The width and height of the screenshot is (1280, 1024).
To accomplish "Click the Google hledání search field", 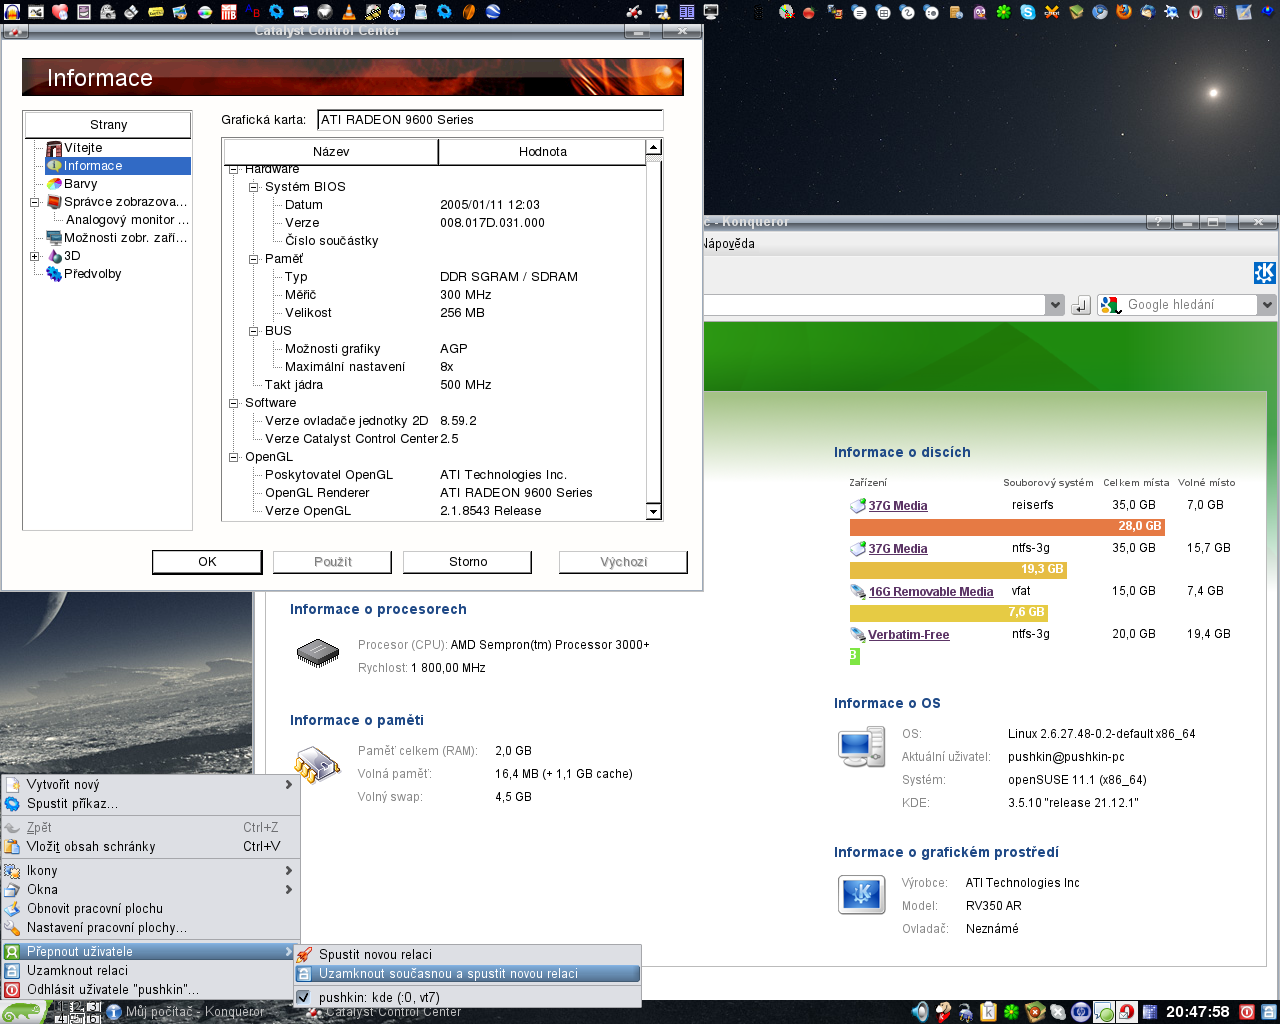I will coord(1190,305).
